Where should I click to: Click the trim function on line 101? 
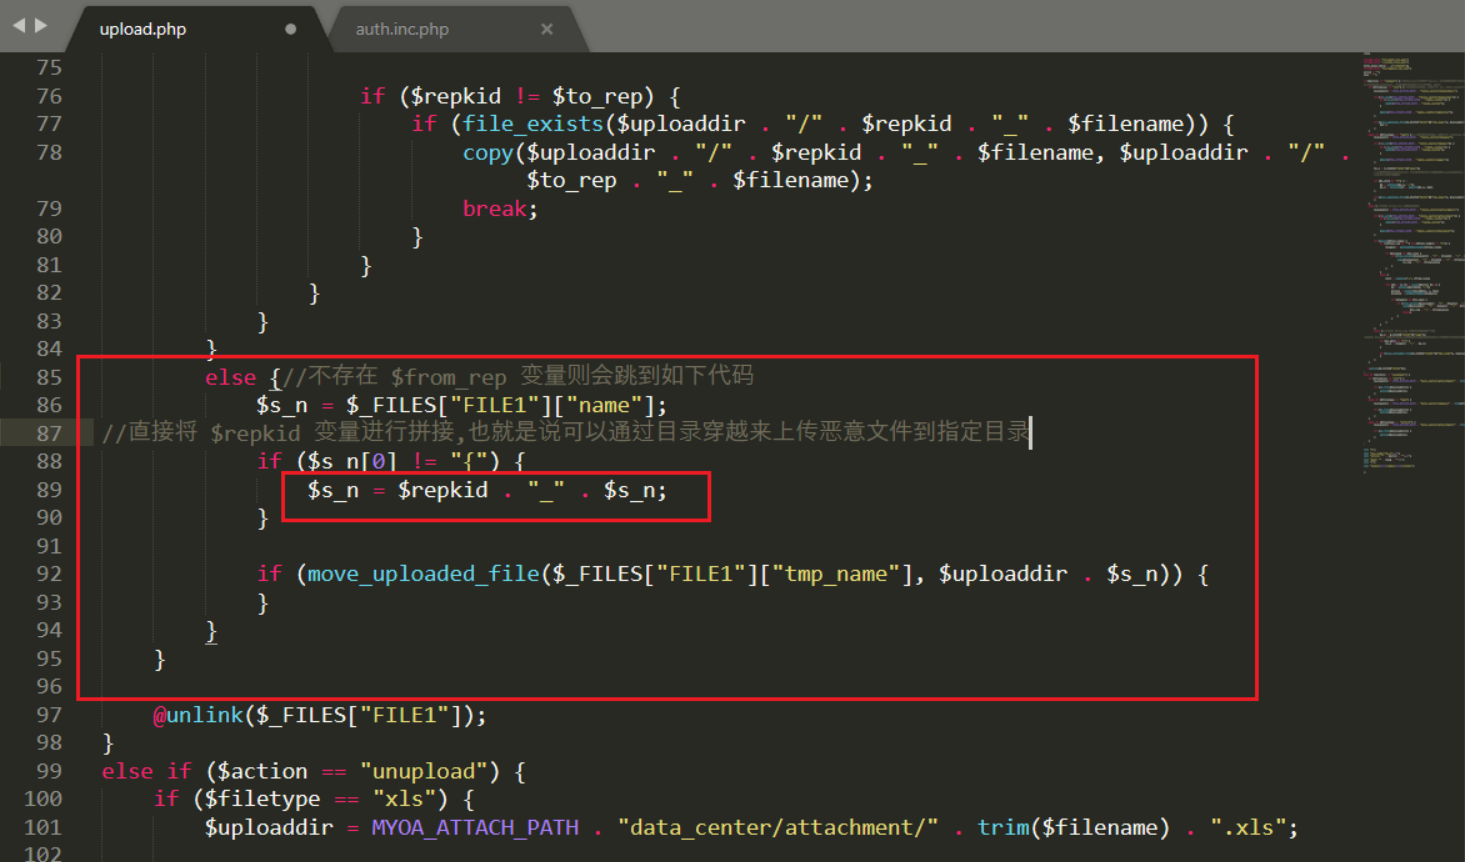click(x=1003, y=828)
